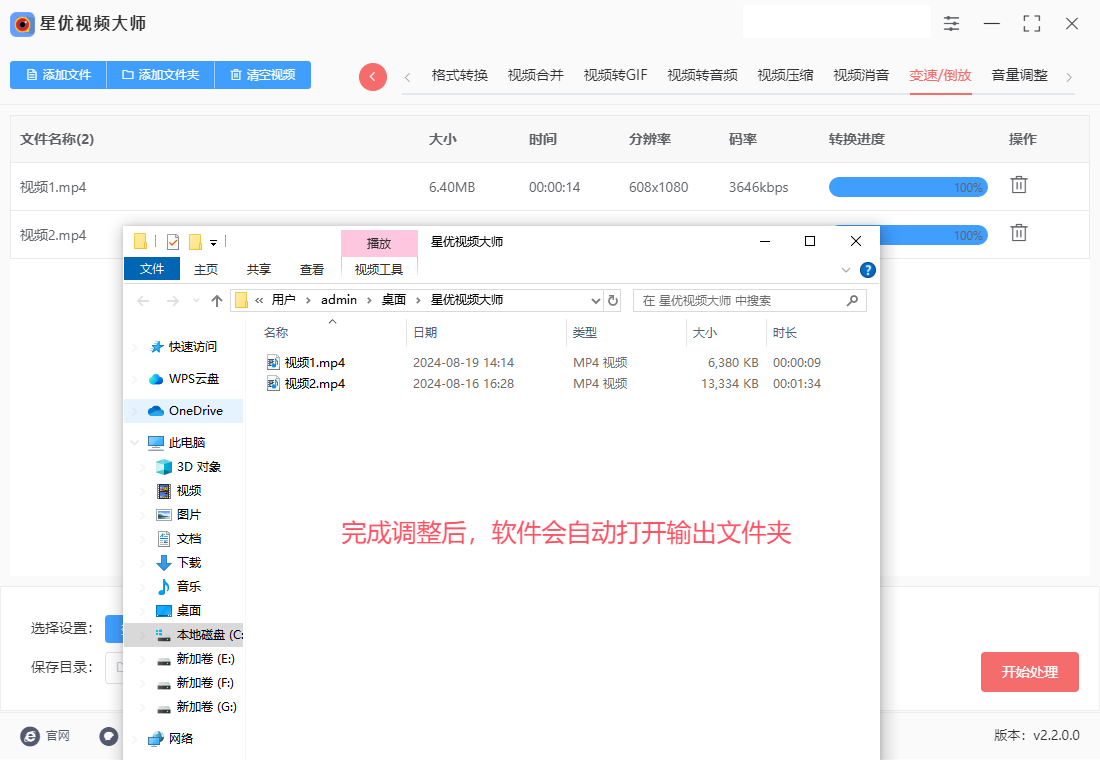This screenshot has height=760, width=1100.
Task: Expand the 文档 tree node arrow
Action: [142, 539]
